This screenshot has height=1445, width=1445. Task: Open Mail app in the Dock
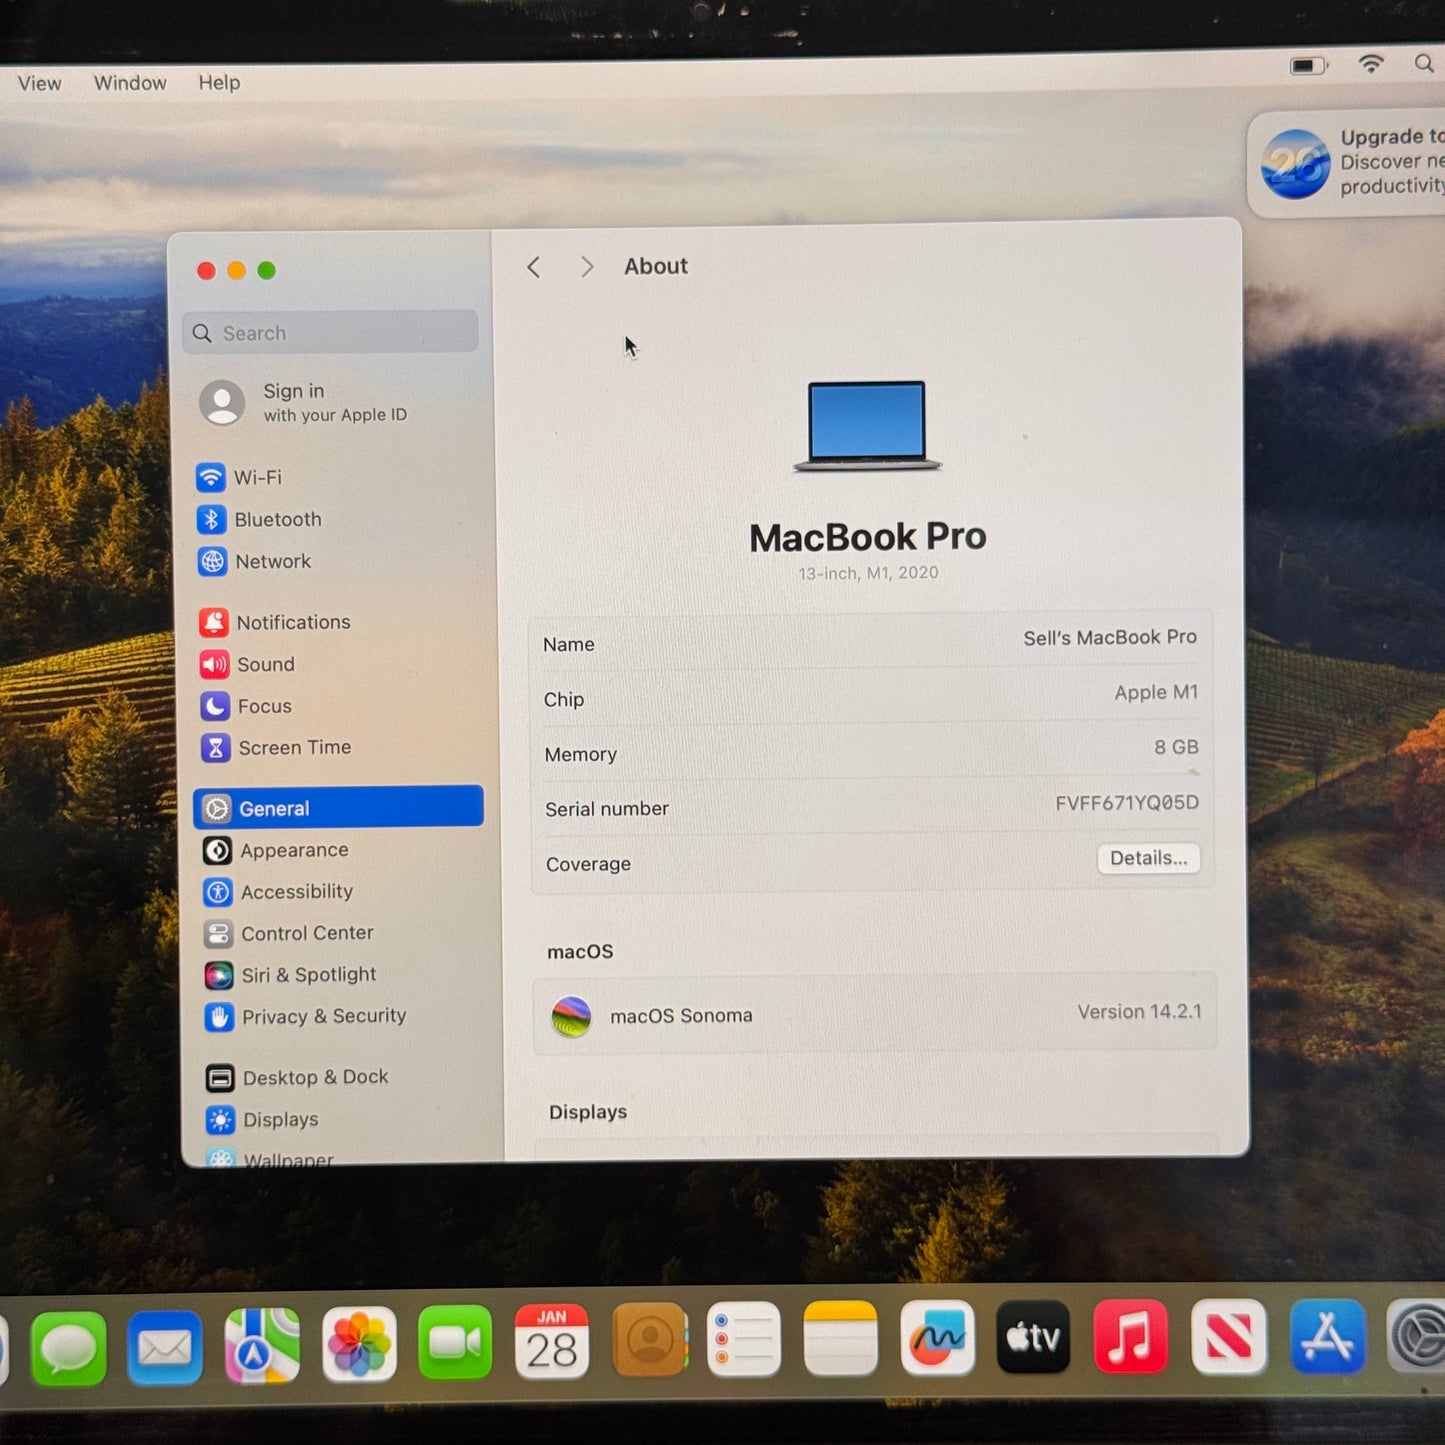click(165, 1347)
